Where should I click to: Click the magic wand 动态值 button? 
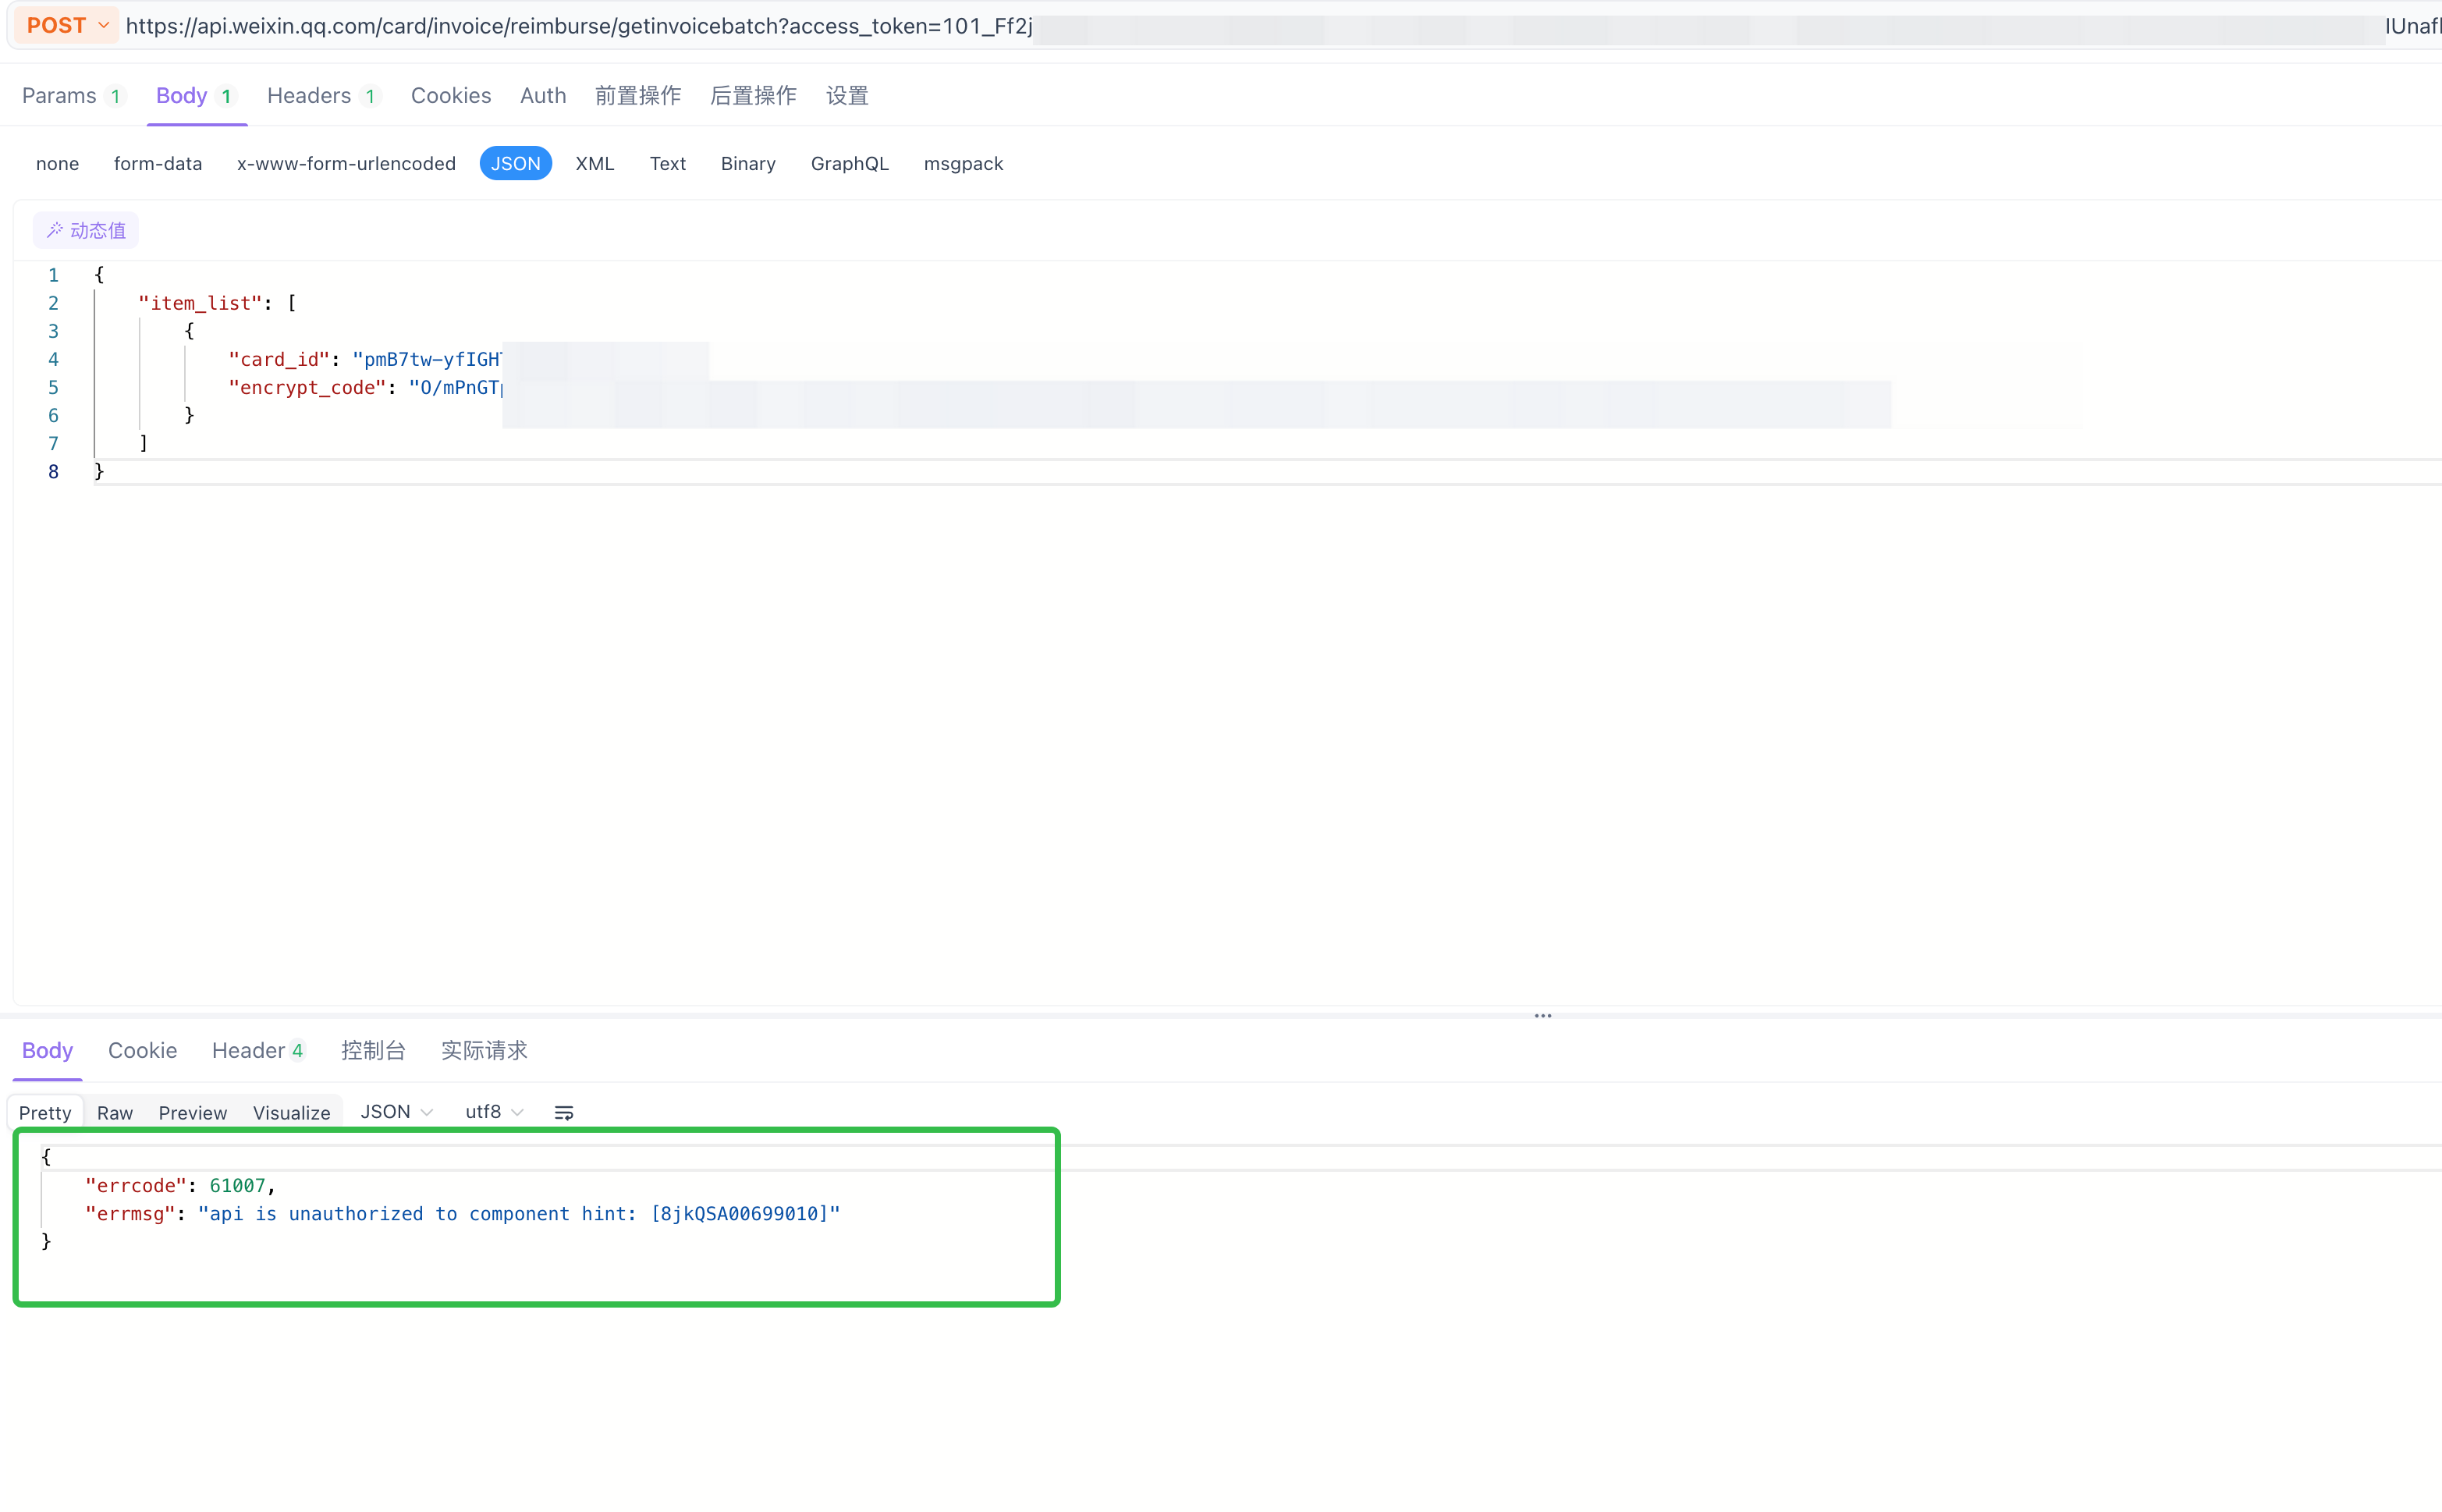click(86, 230)
